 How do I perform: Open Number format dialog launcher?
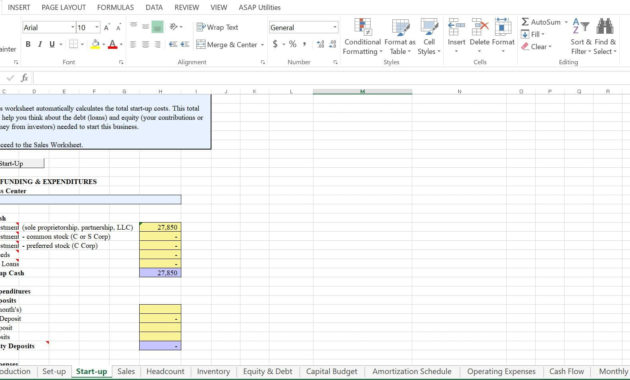[335, 62]
